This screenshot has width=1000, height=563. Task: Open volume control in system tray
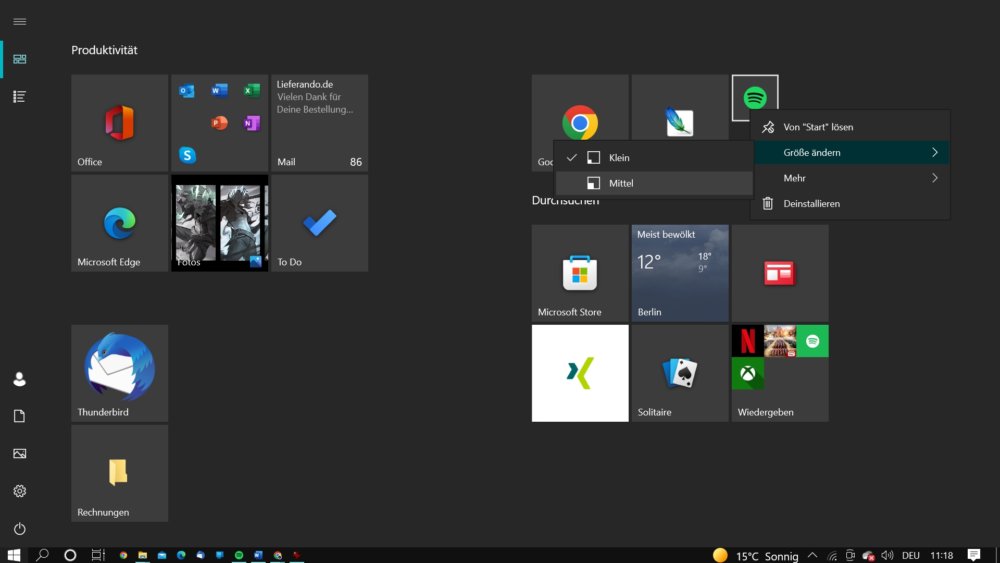click(x=887, y=555)
